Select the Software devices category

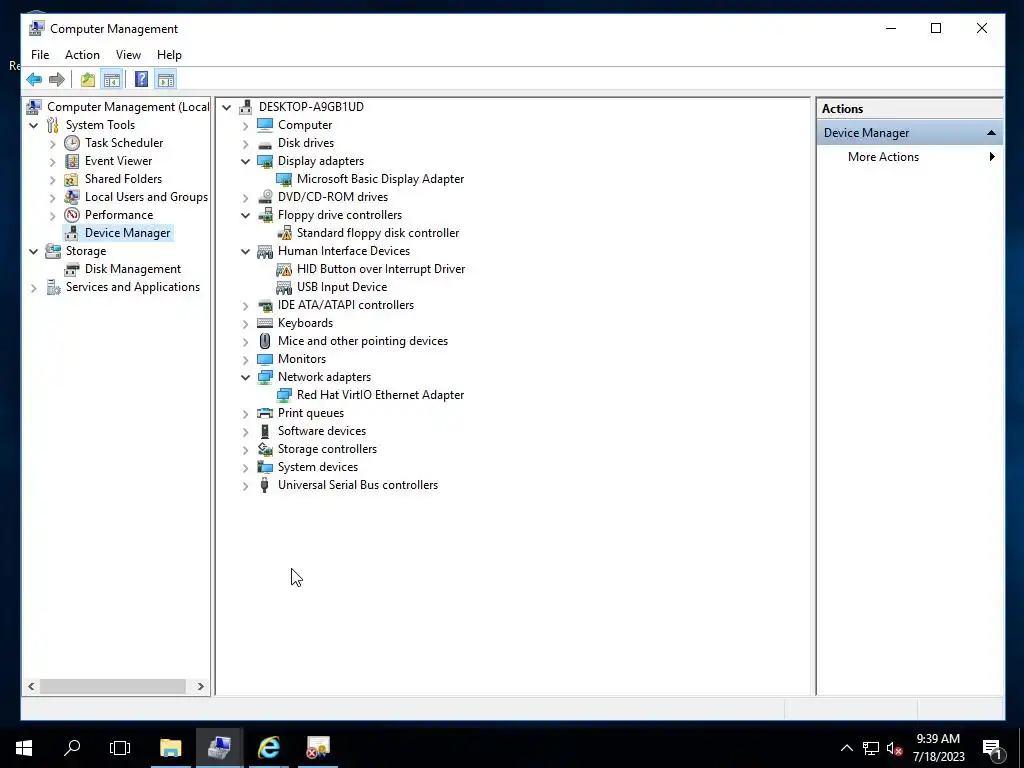322,431
